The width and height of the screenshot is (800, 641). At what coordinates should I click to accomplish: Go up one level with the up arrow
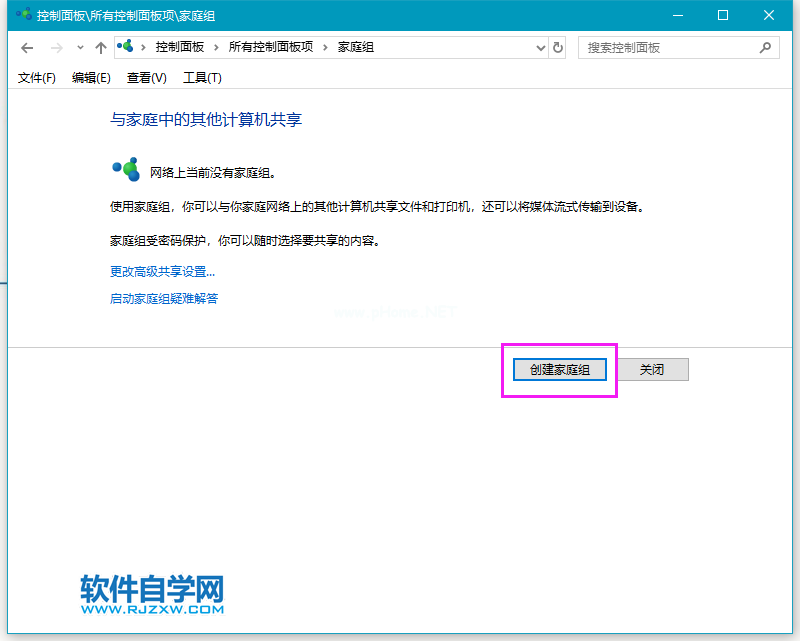100,48
